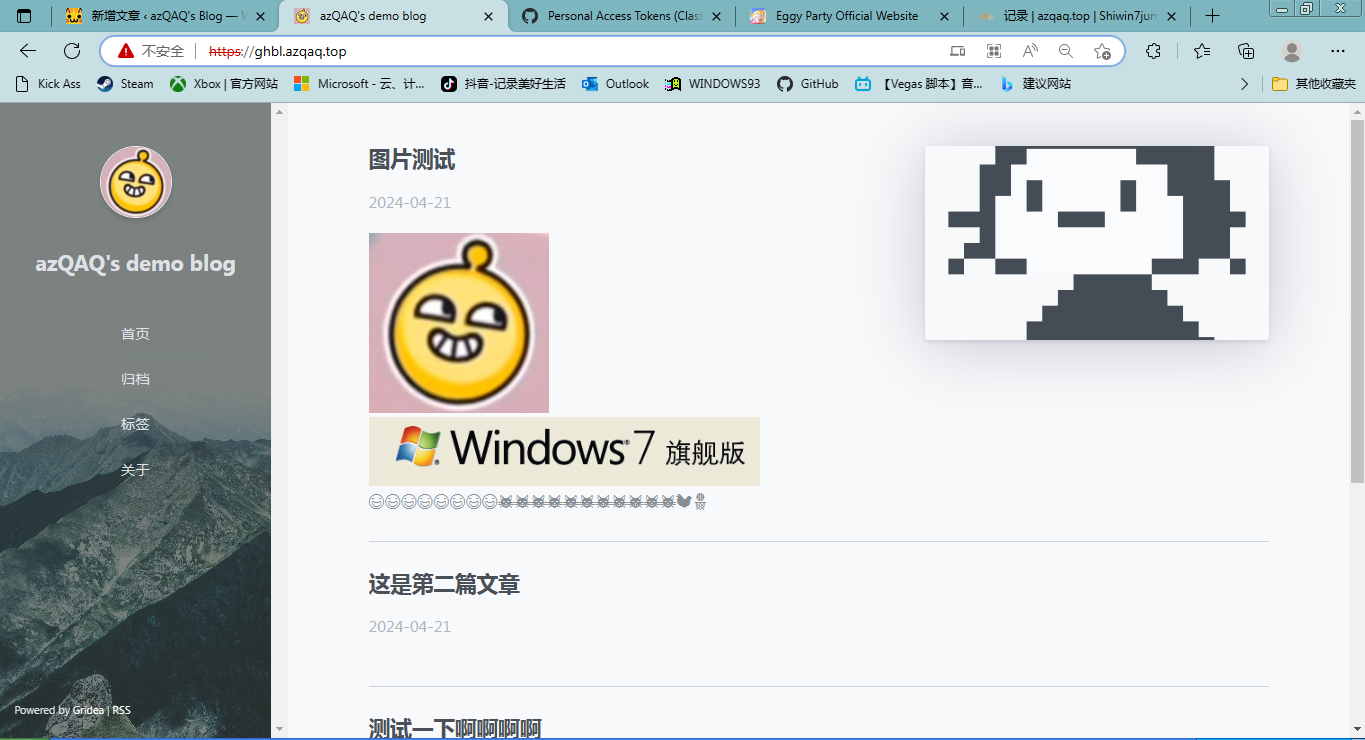
Task: Click the yellow Eggy face image in post
Action: click(x=459, y=323)
